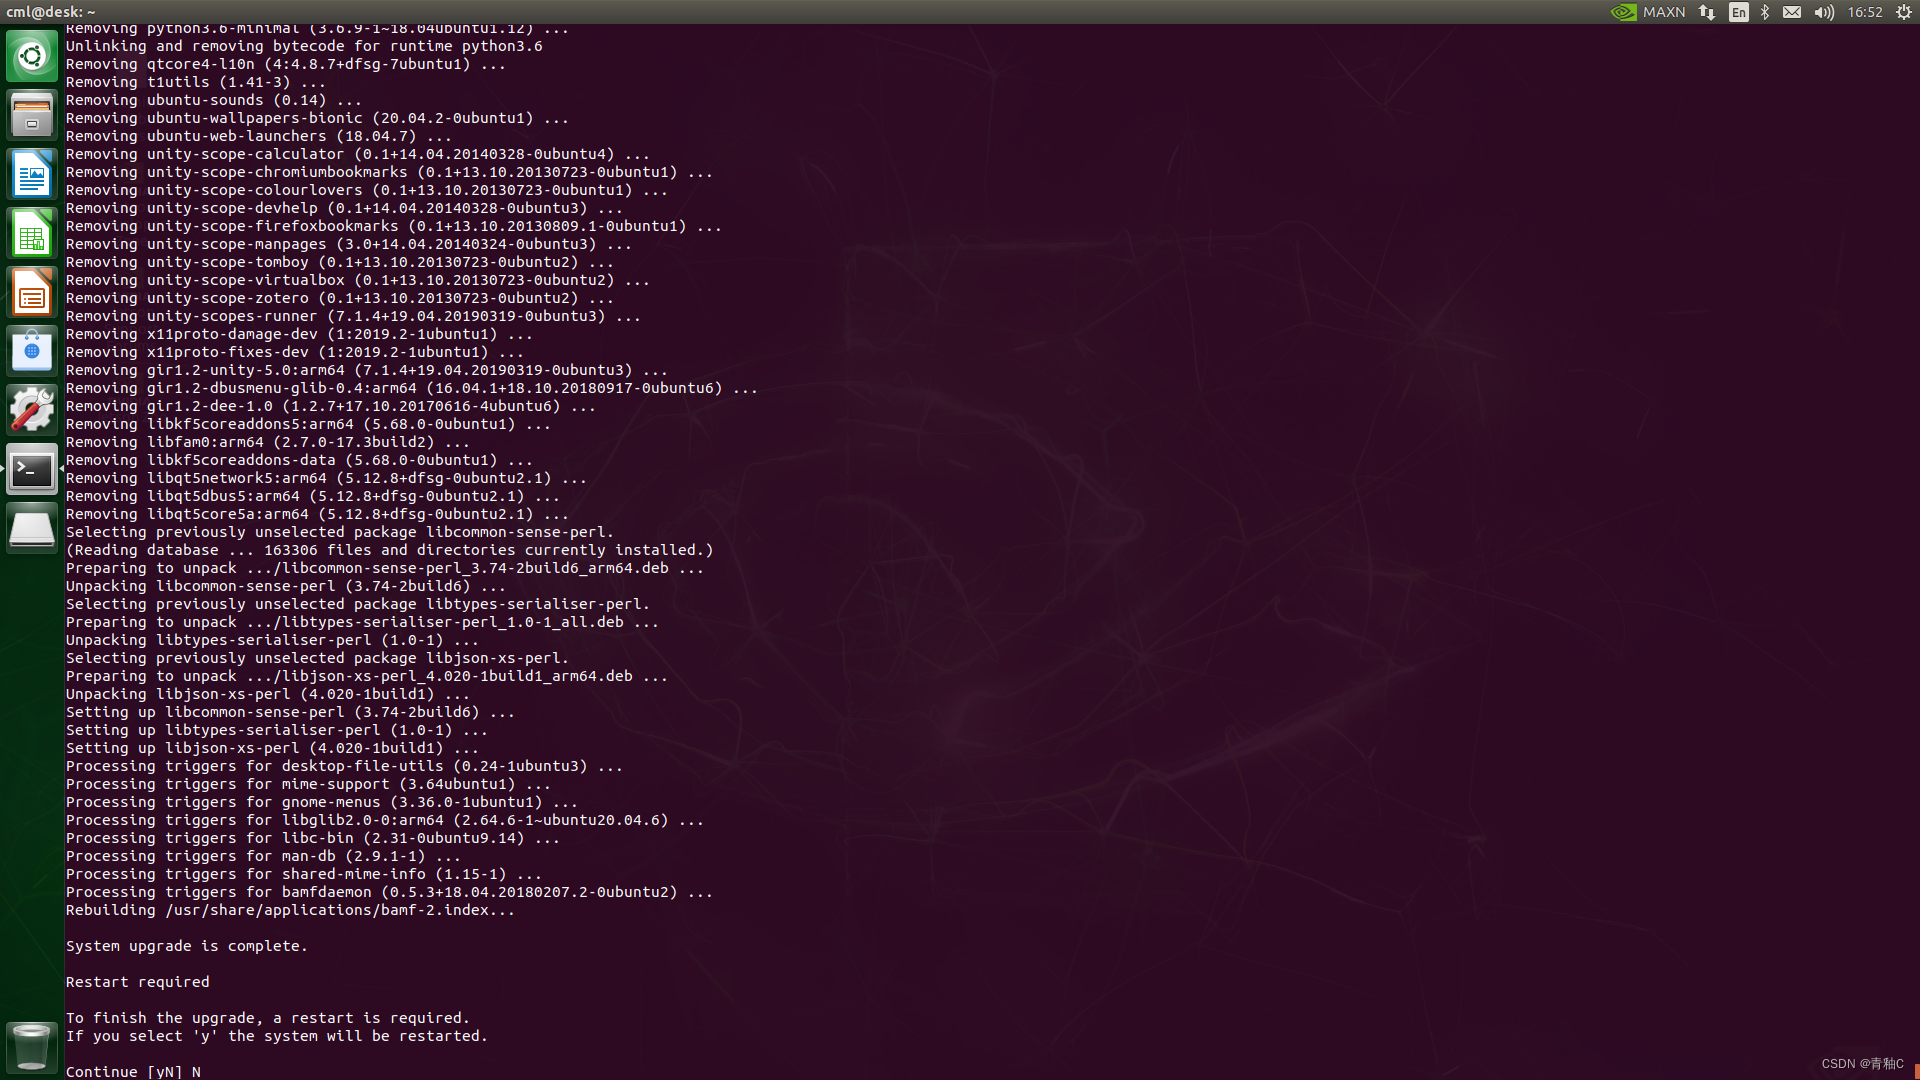Click 'To finish the upgrade, a restart is required.'

click(267, 1018)
